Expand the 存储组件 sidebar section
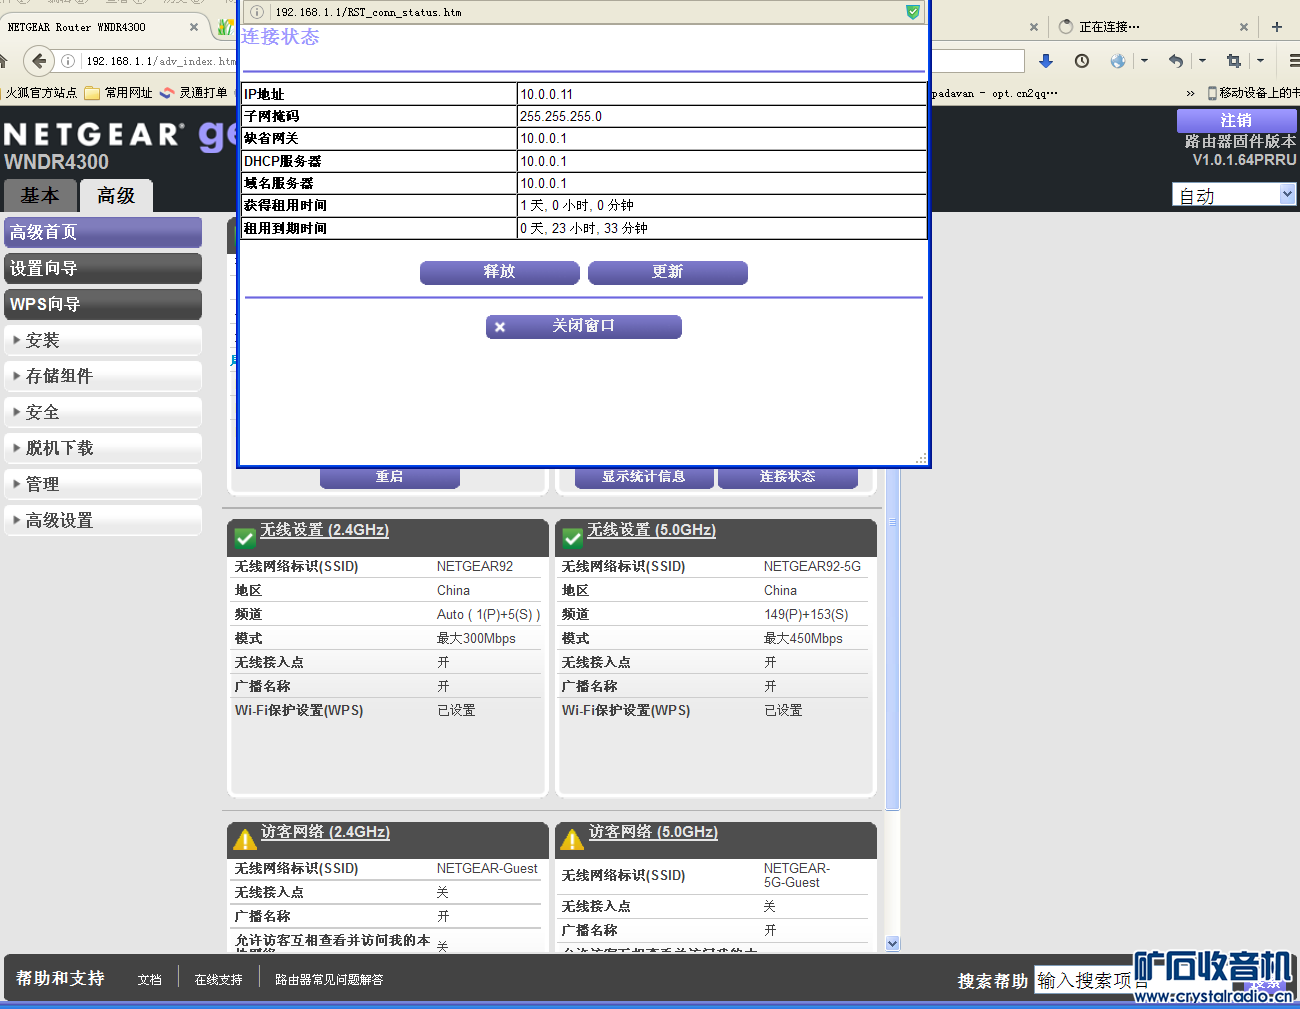Image resolution: width=1300 pixels, height=1009 pixels. 103,376
